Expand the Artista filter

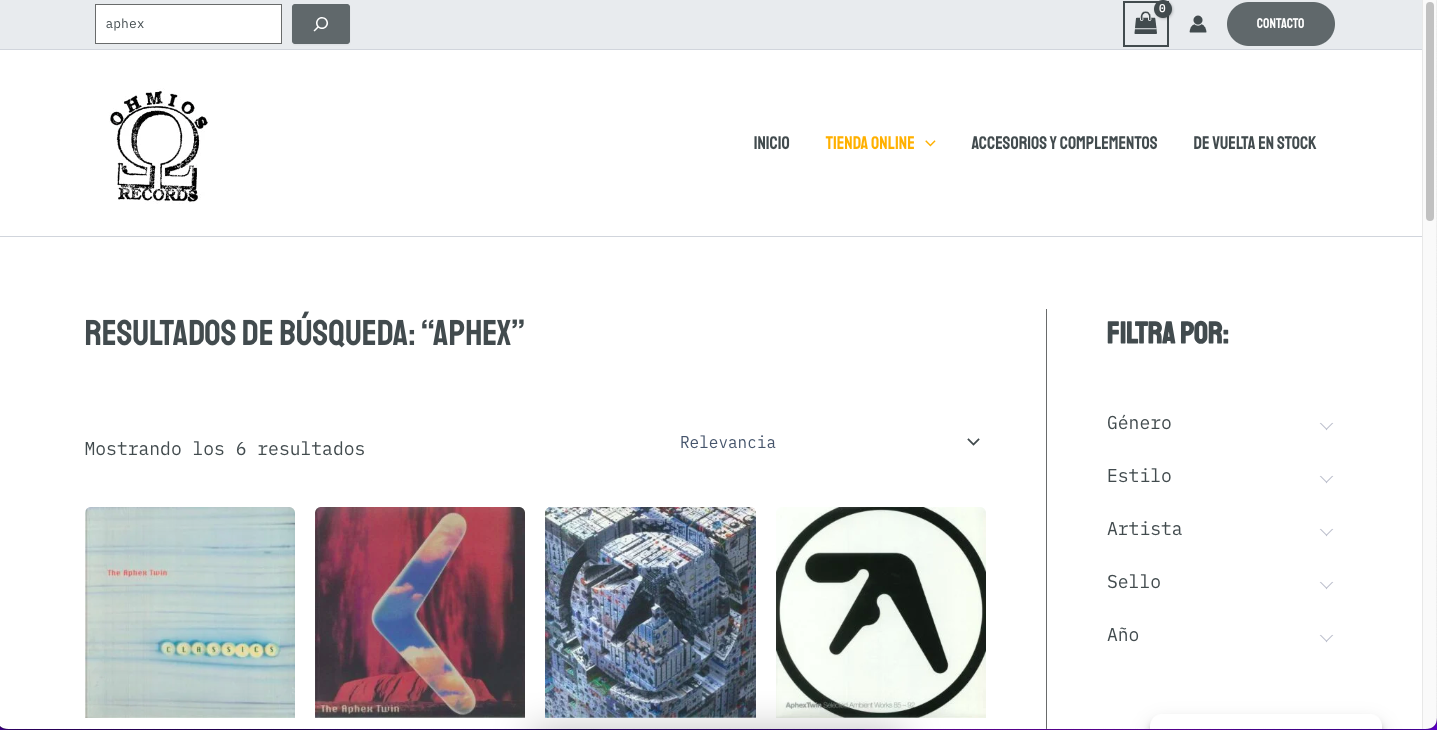click(1220, 529)
